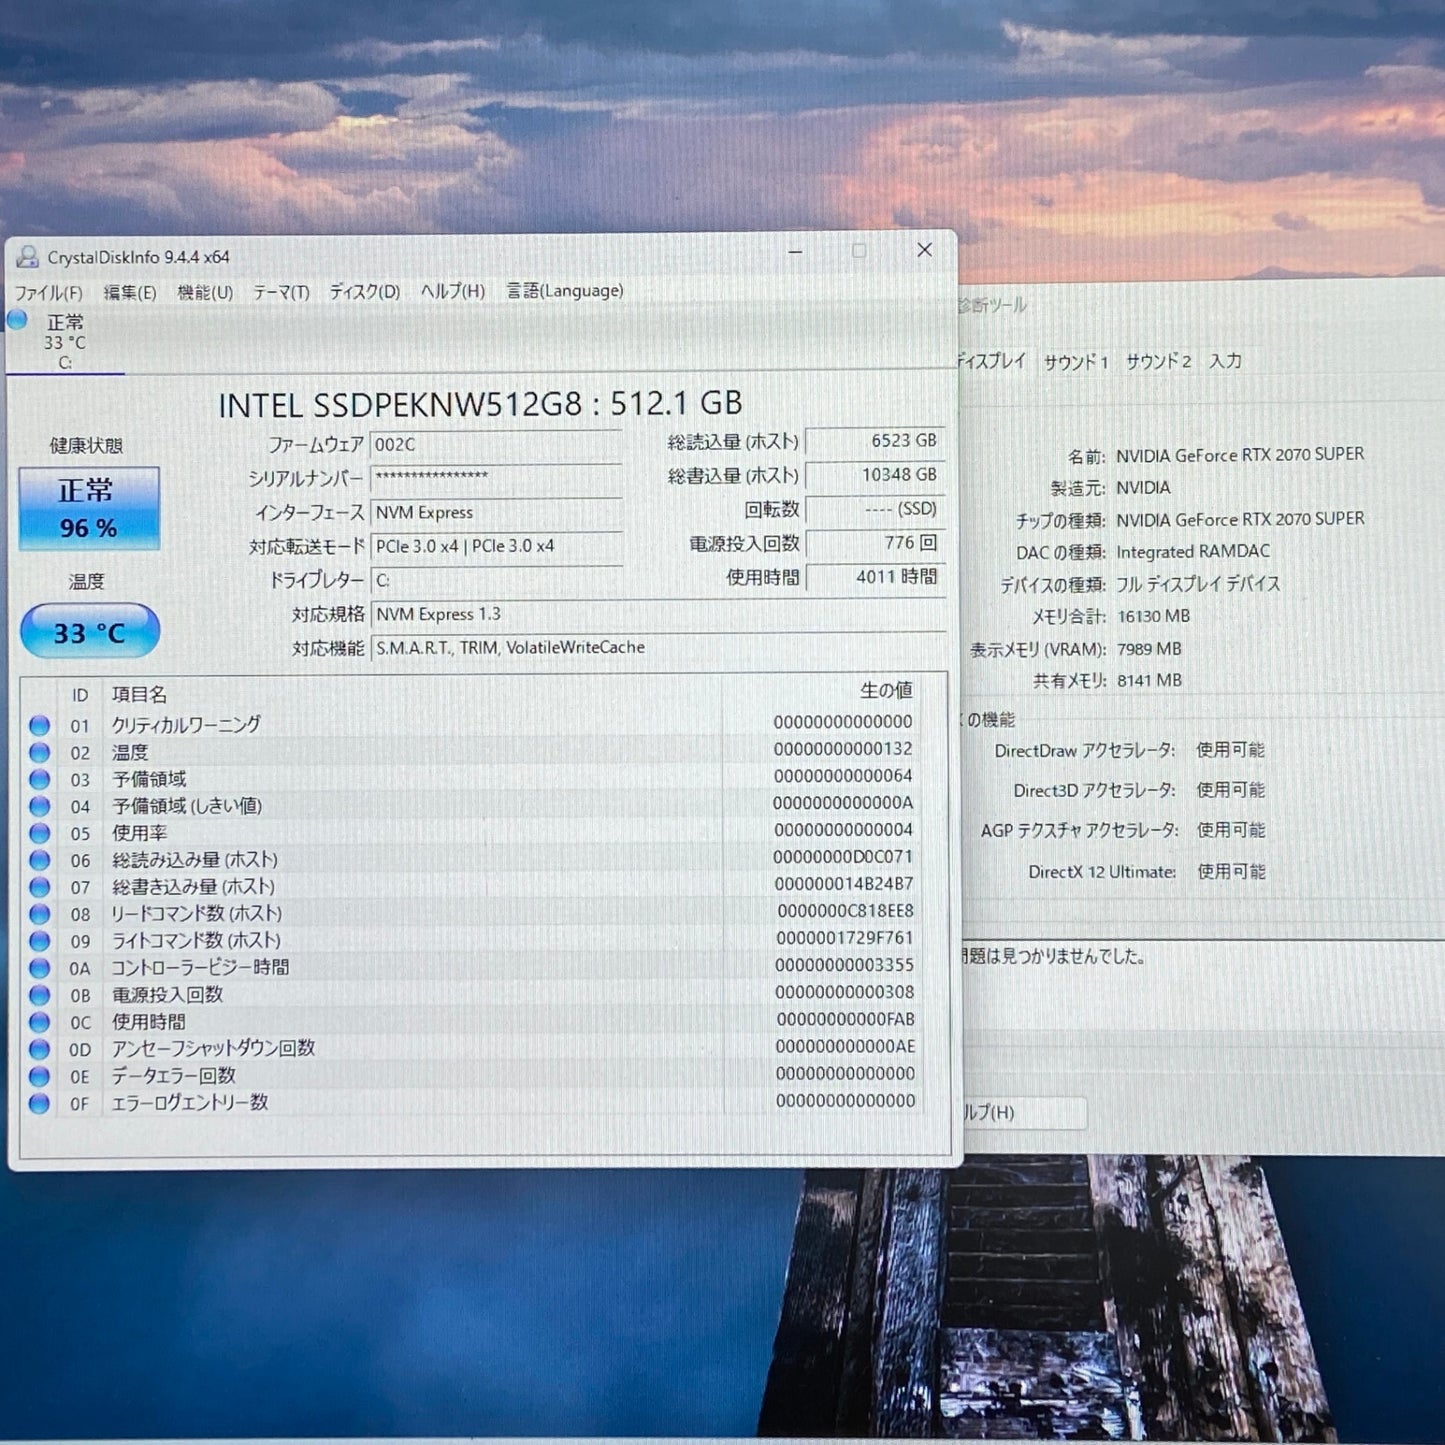Viewport: 1445px width, 1445px height.
Task: Click the drive letter field C:
Action: pyautogui.click(x=496, y=580)
